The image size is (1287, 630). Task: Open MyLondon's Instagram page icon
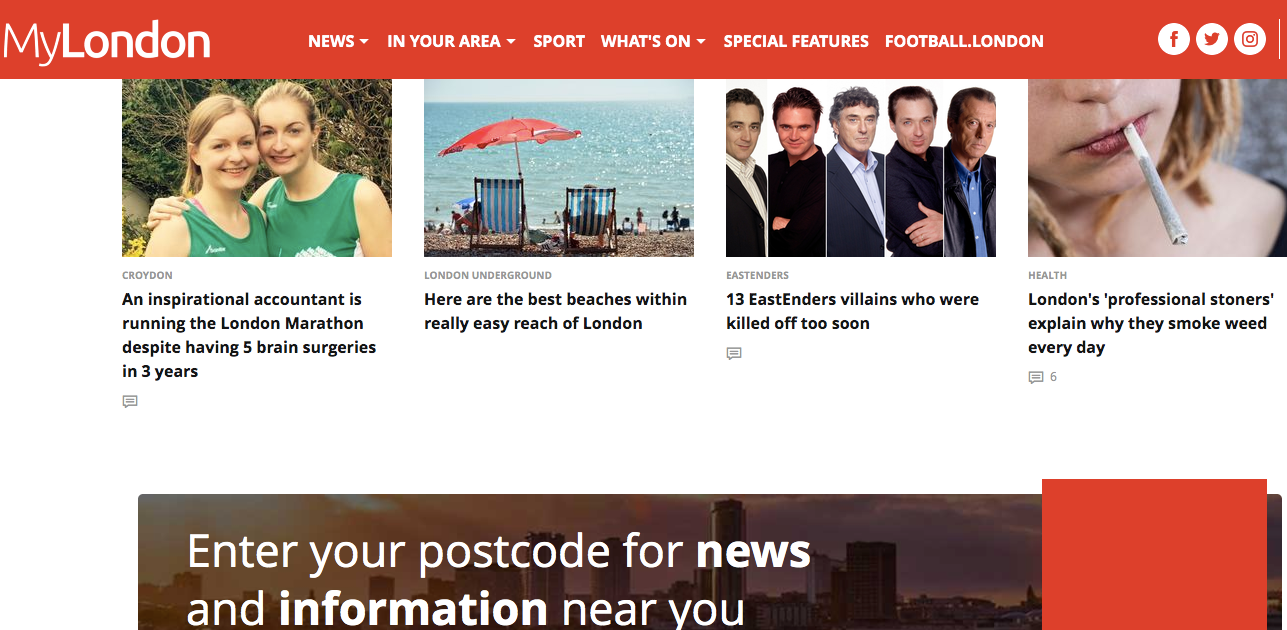click(x=1250, y=40)
